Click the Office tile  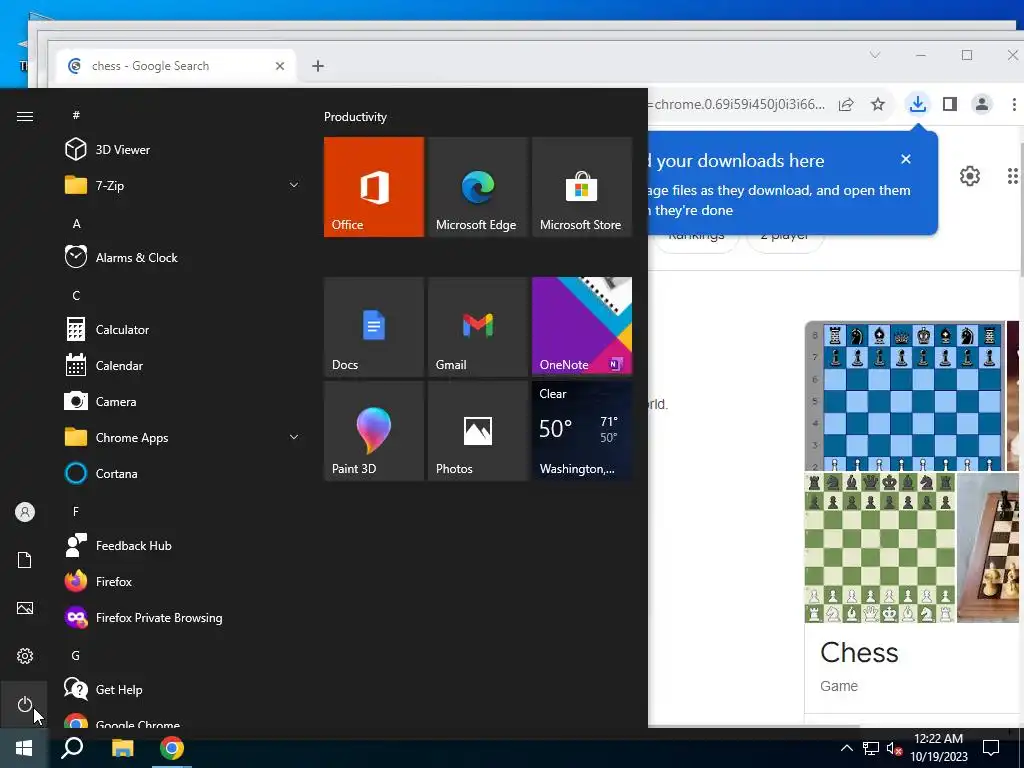point(374,187)
